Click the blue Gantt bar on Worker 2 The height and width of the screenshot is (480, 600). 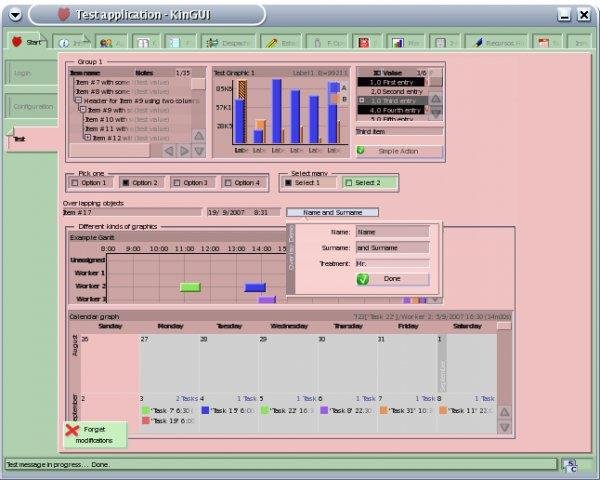click(x=255, y=287)
